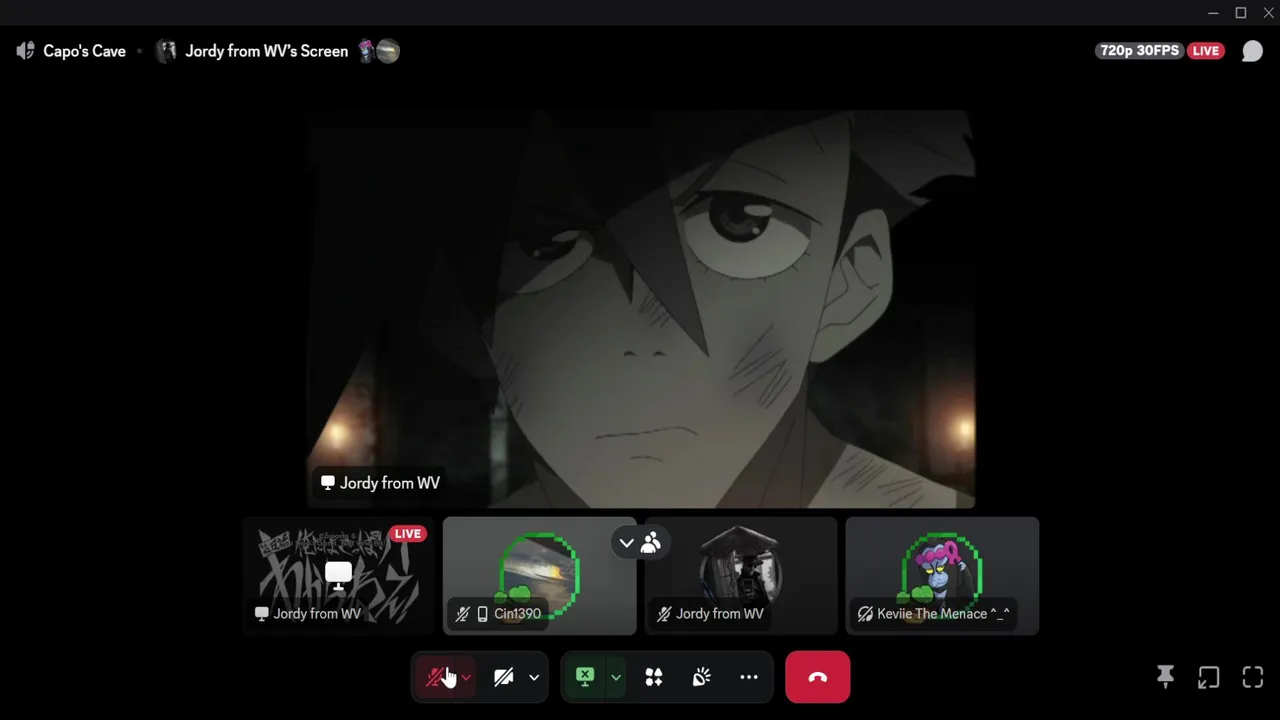Close the Discord window

1268,13
